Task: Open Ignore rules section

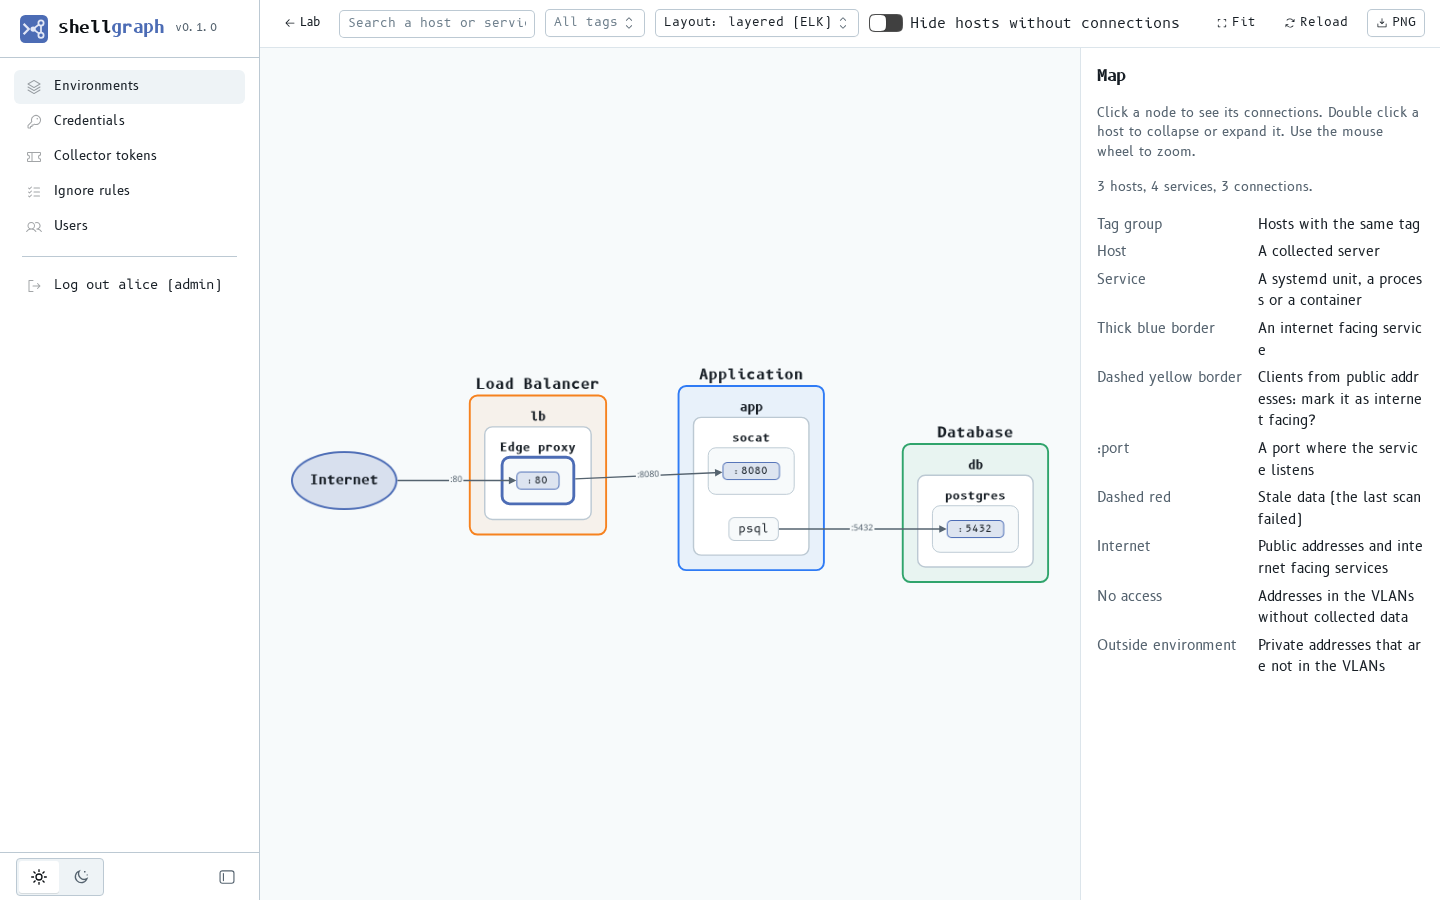Action: click(129, 191)
